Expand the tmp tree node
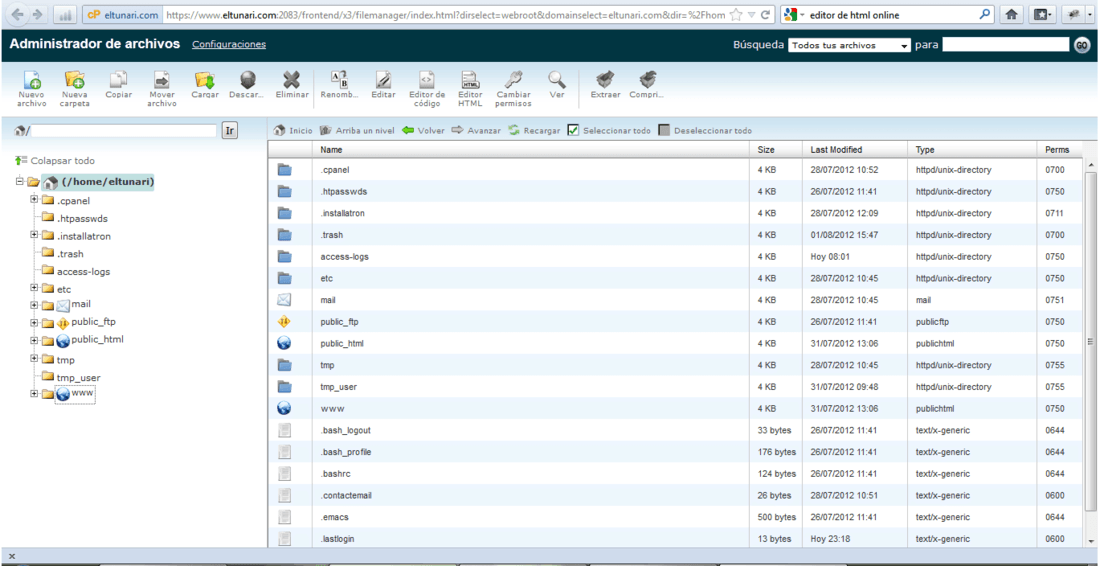Screen dimensions: 1100x566 (34, 358)
